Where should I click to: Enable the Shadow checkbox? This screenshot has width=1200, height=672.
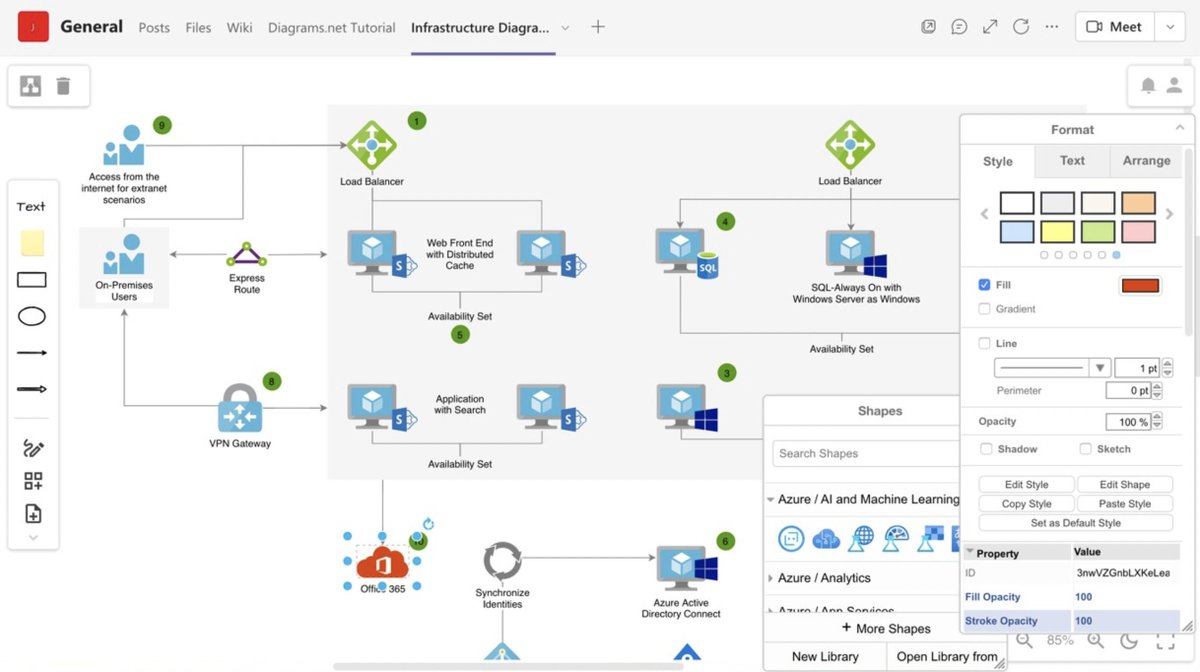986,449
